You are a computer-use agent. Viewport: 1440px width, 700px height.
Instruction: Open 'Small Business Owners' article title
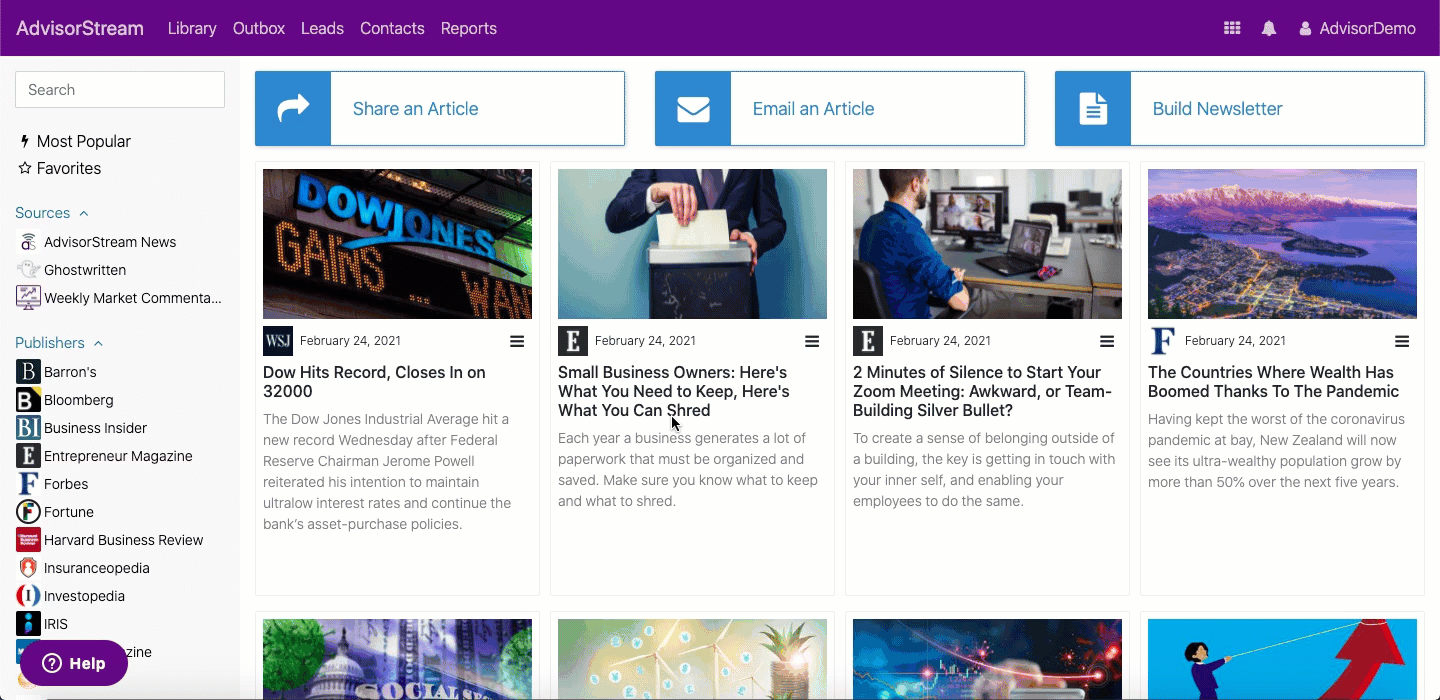674,391
